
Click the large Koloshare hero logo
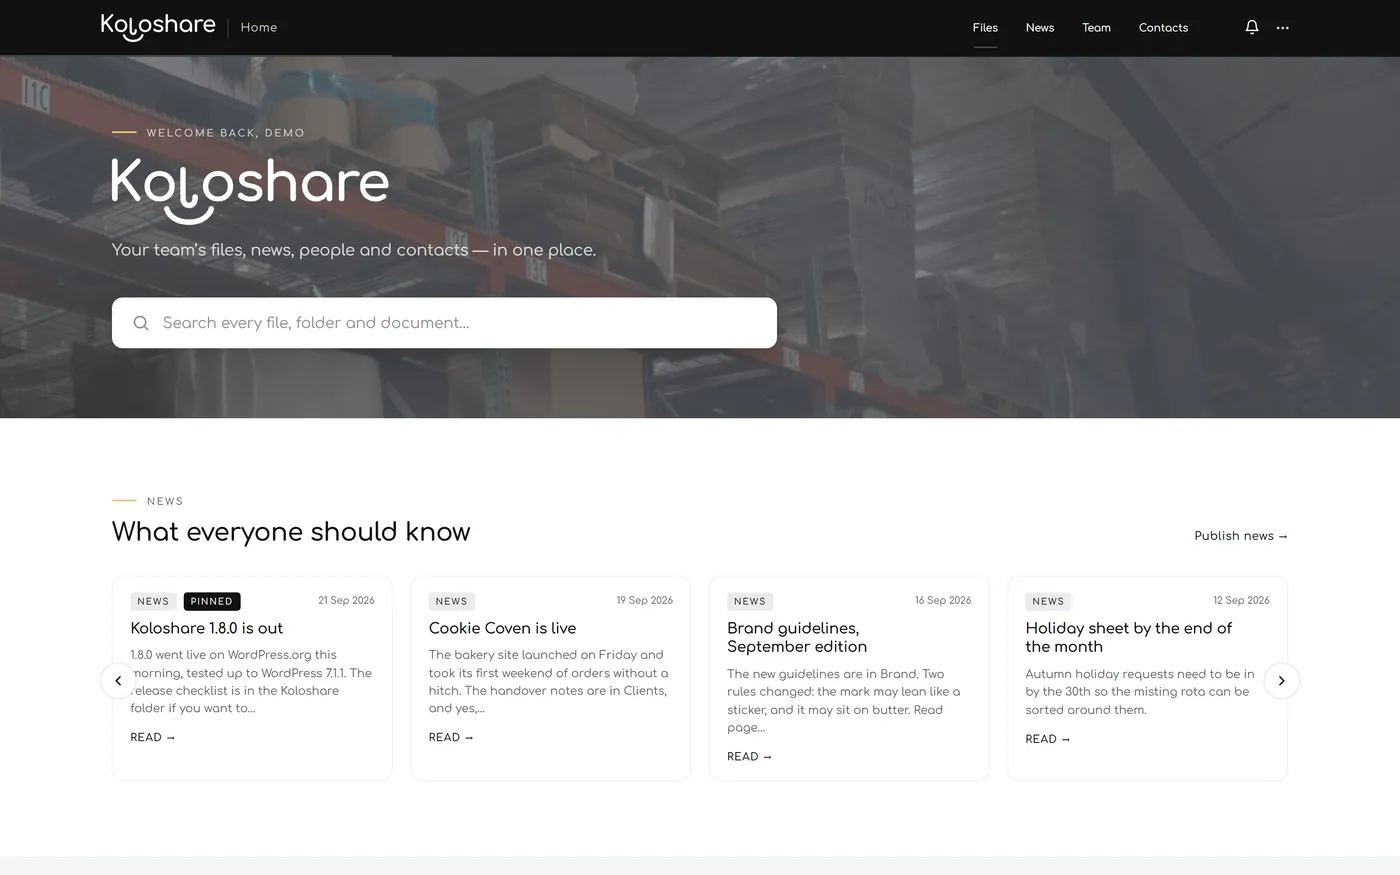(250, 190)
